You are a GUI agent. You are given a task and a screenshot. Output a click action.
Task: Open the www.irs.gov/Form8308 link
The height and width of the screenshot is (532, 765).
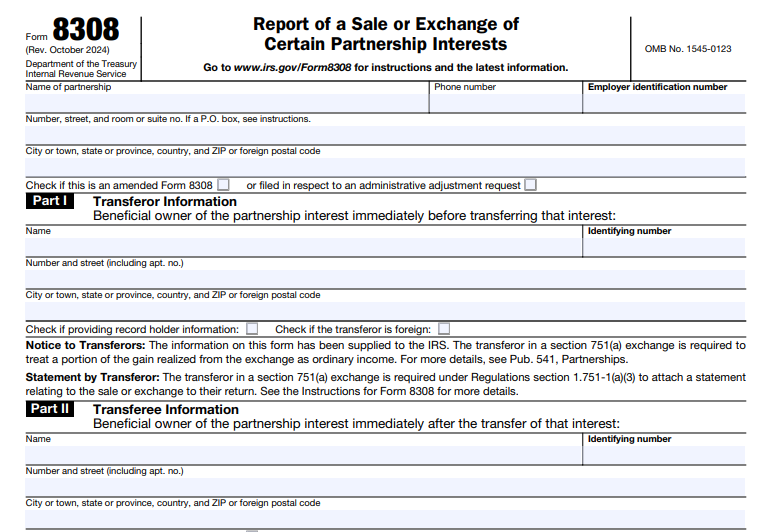tap(294, 68)
